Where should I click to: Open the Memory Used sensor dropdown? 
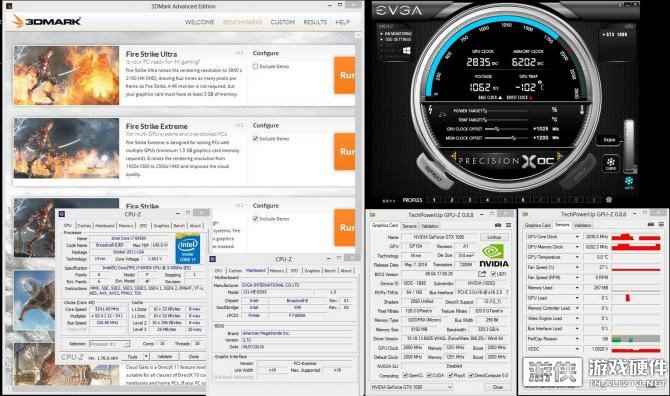pos(577,288)
